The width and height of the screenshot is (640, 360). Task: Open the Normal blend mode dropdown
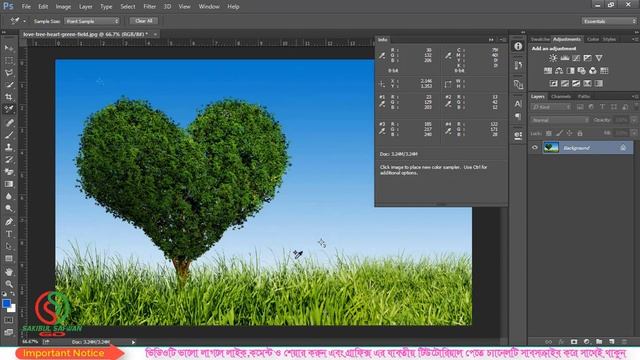(560, 120)
